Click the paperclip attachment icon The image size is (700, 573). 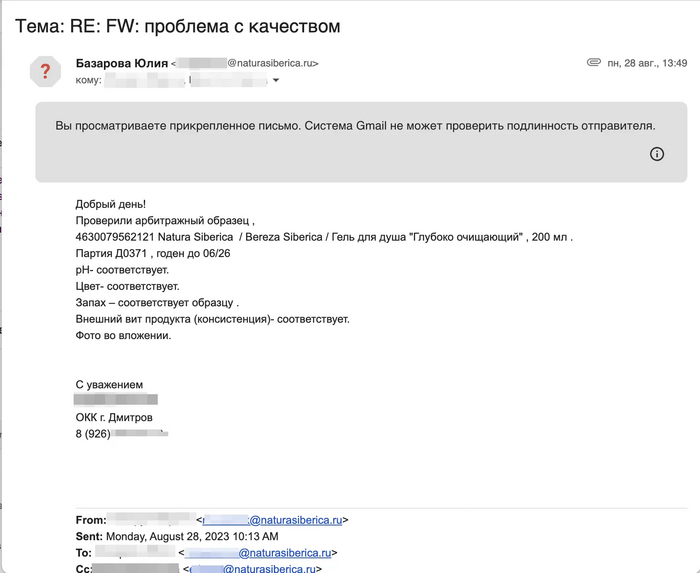point(593,63)
